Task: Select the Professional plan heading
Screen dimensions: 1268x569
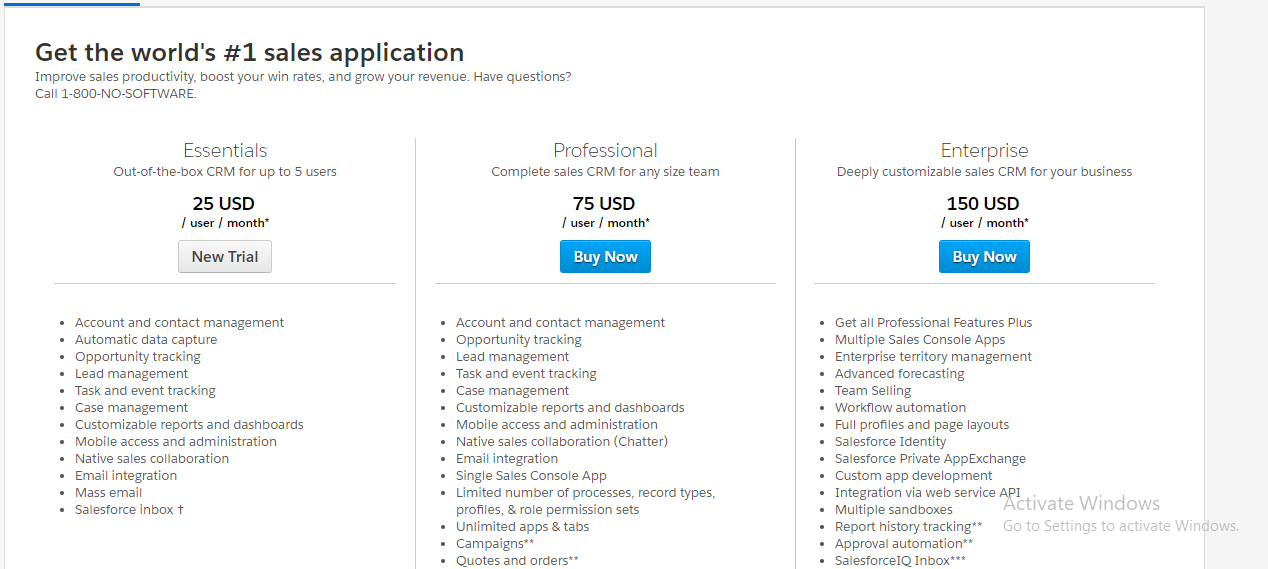Action: [x=605, y=151]
